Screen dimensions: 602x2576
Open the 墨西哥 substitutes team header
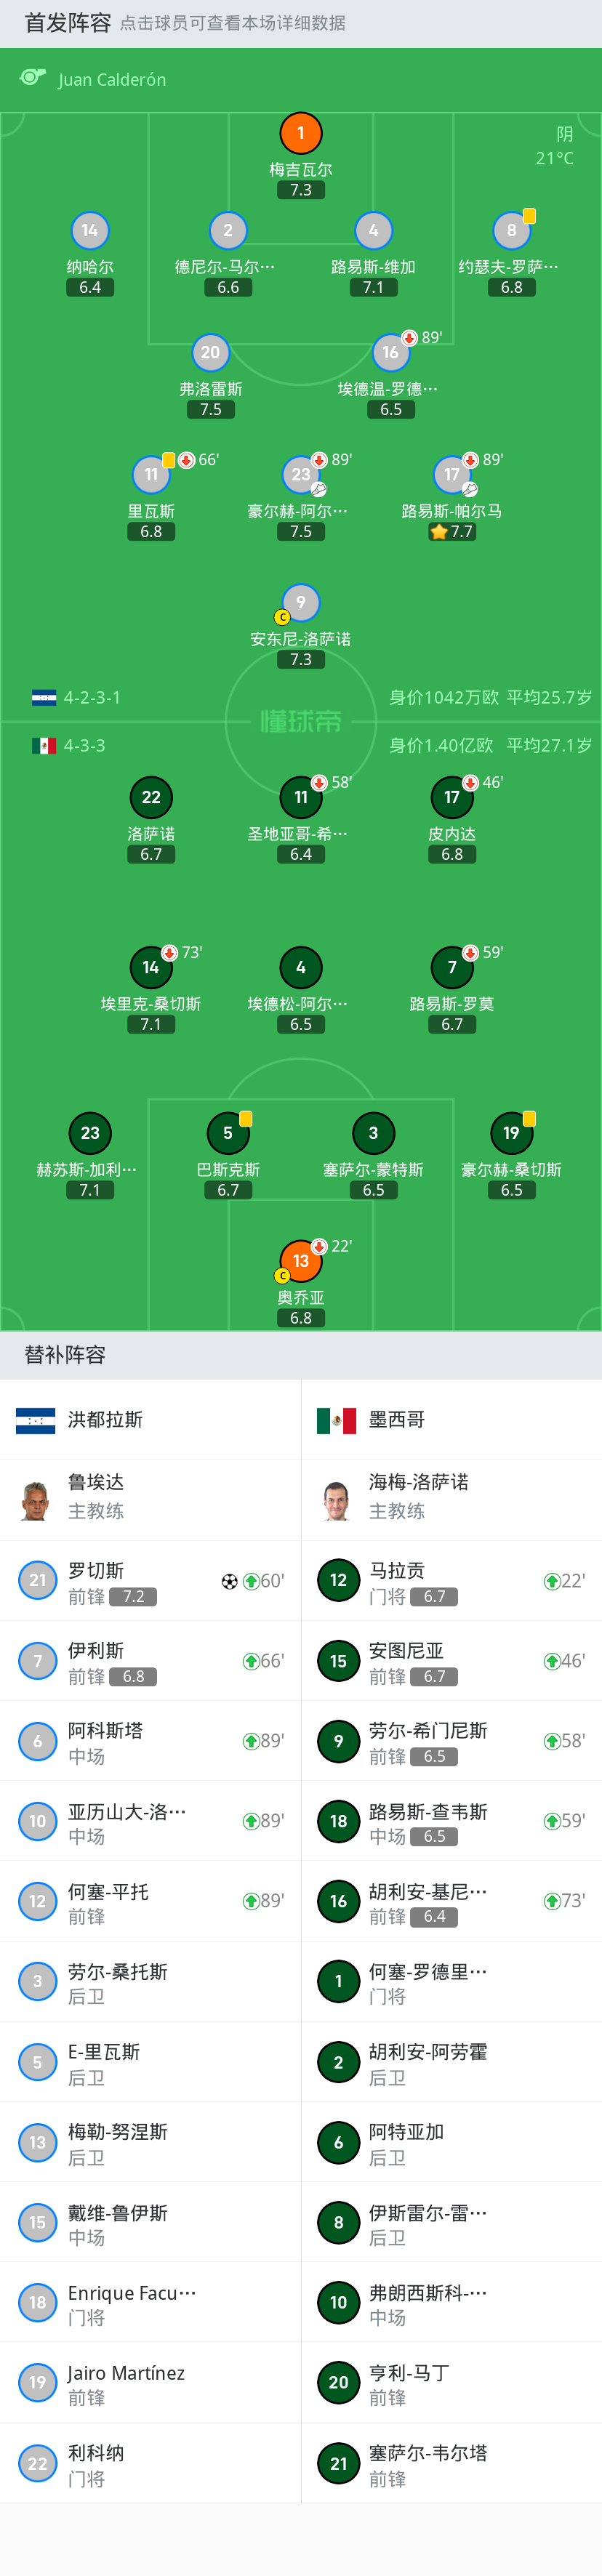(x=451, y=1419)
